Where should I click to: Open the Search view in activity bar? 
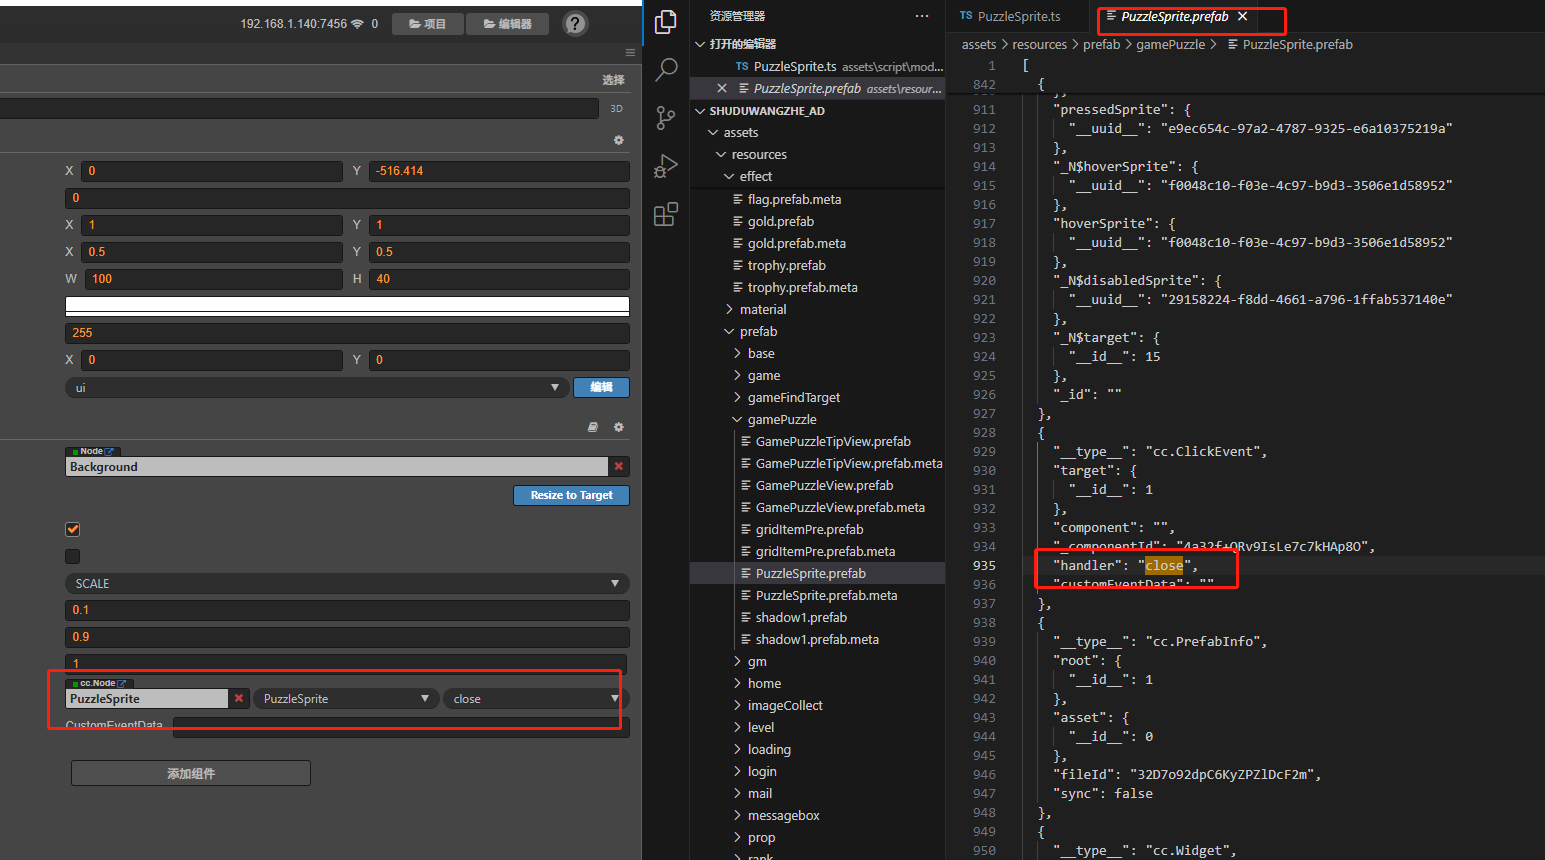666,69
